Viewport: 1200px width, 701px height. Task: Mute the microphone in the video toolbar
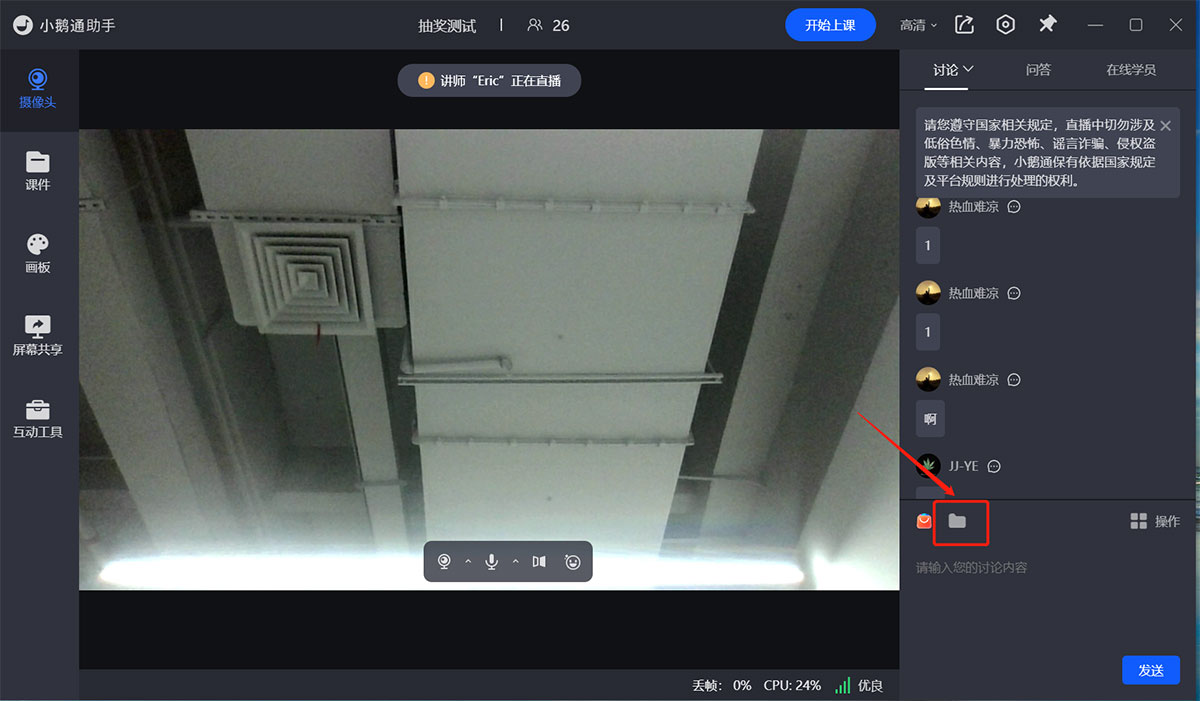[x=492, y=562]
